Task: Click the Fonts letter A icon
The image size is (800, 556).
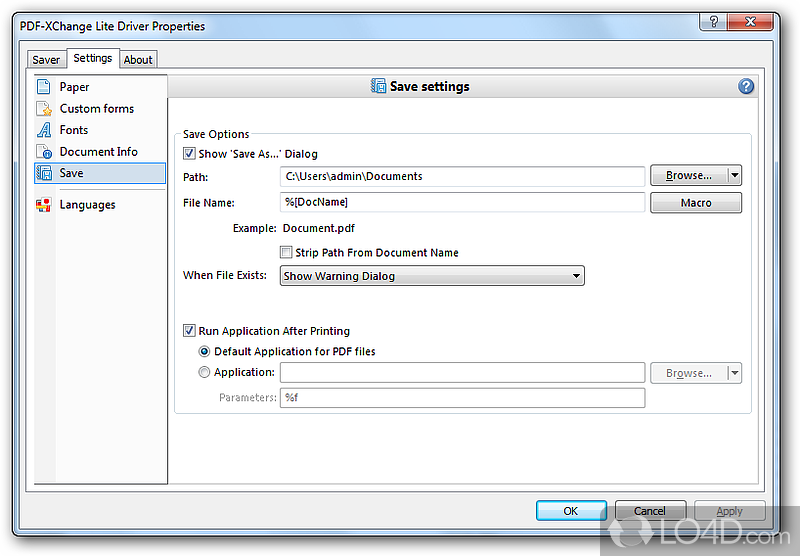Action: pyautogui.click(x=44, y=130)
